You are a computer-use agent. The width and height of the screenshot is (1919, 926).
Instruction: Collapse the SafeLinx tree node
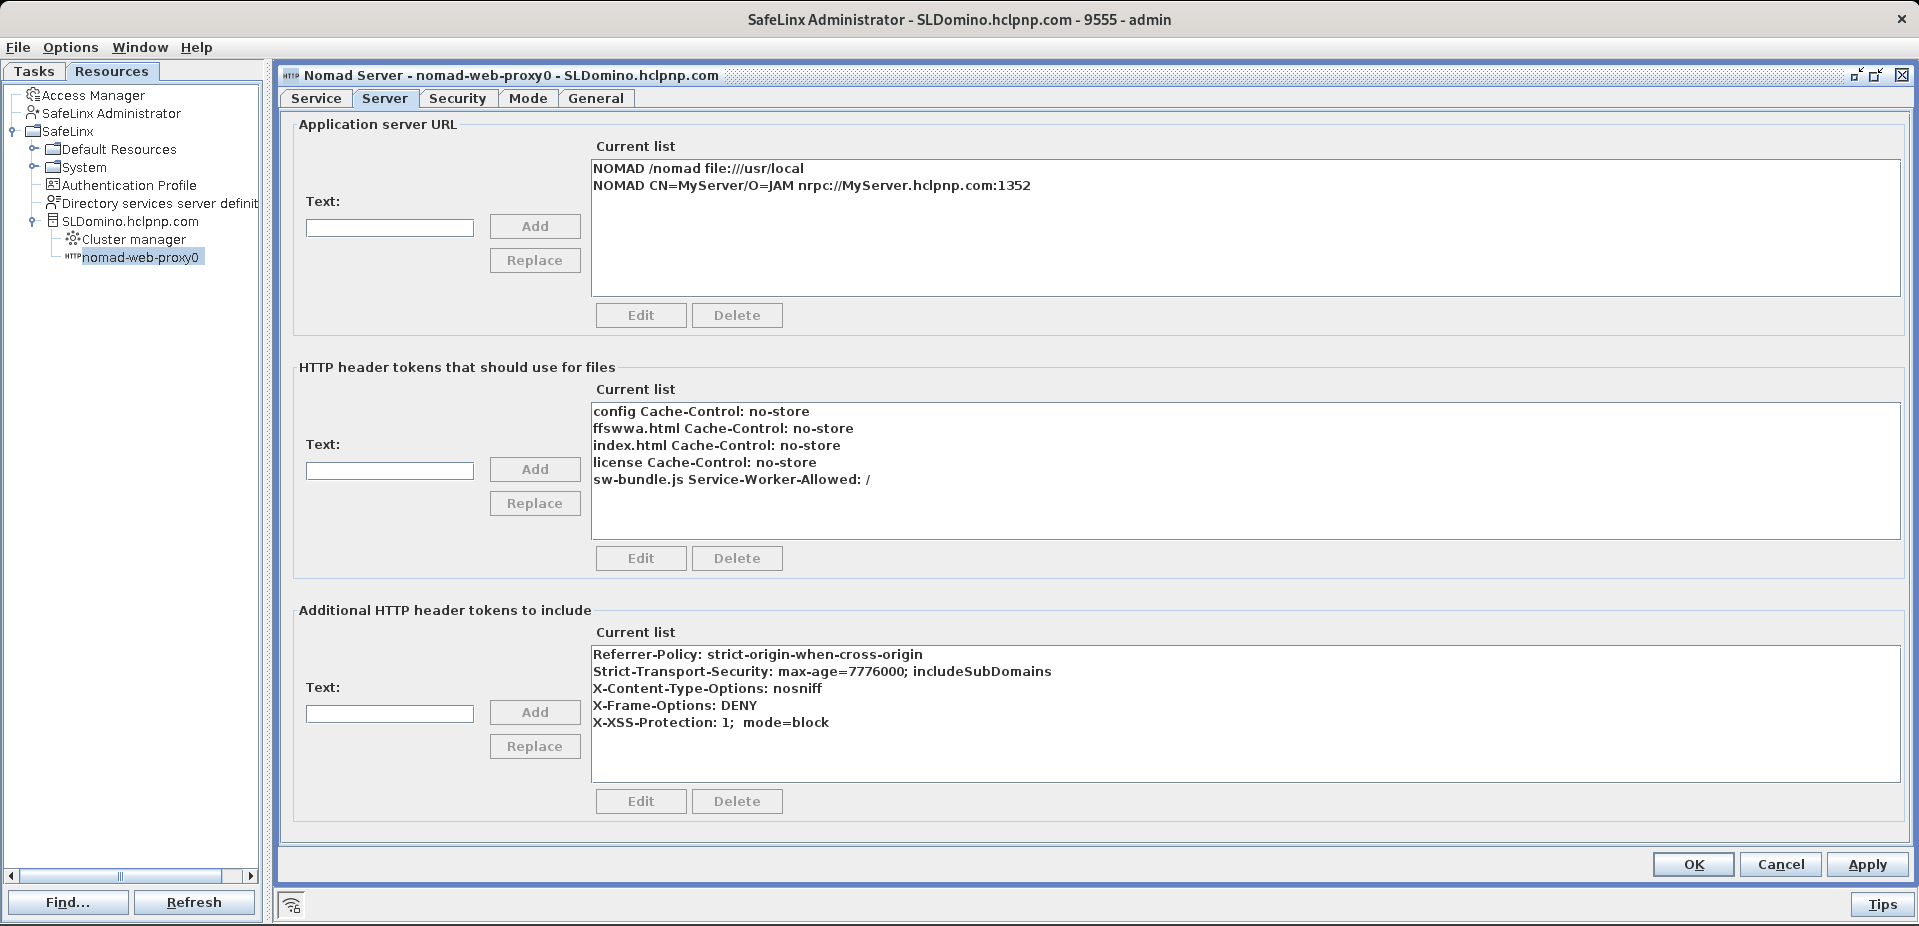[13, 131]
